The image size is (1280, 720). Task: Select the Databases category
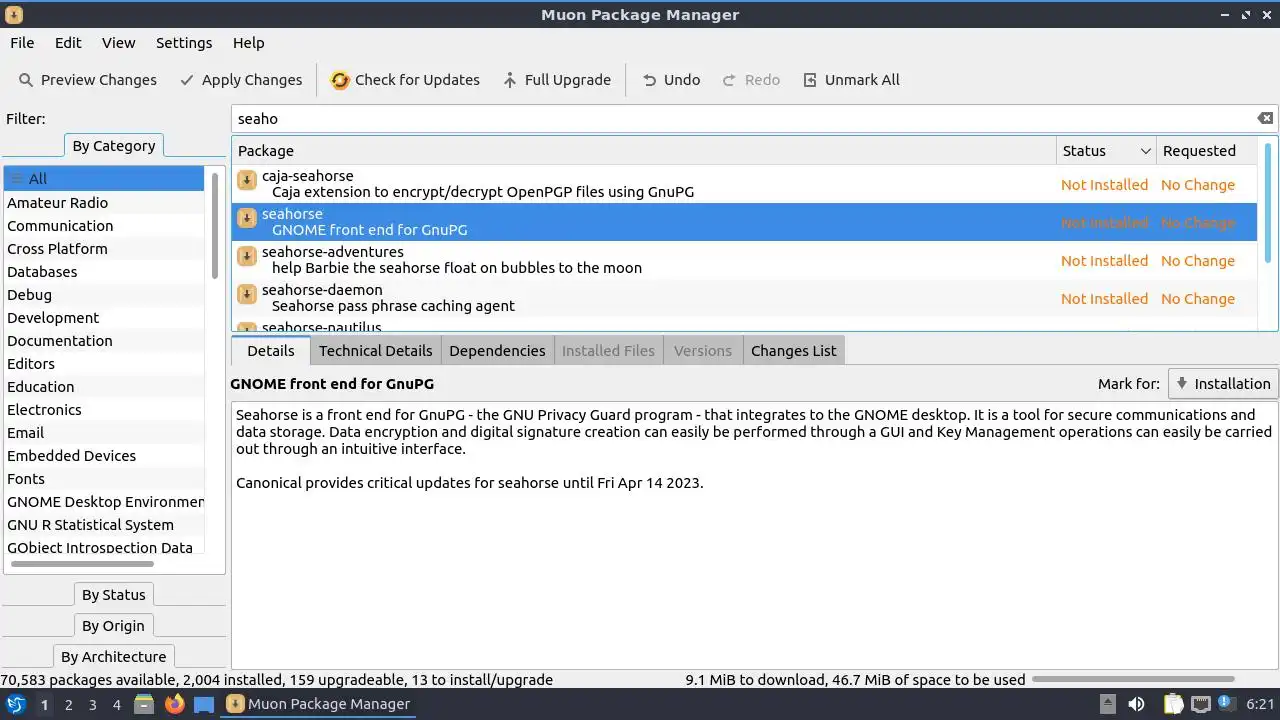pyautogui.click(x=104, y=272)
